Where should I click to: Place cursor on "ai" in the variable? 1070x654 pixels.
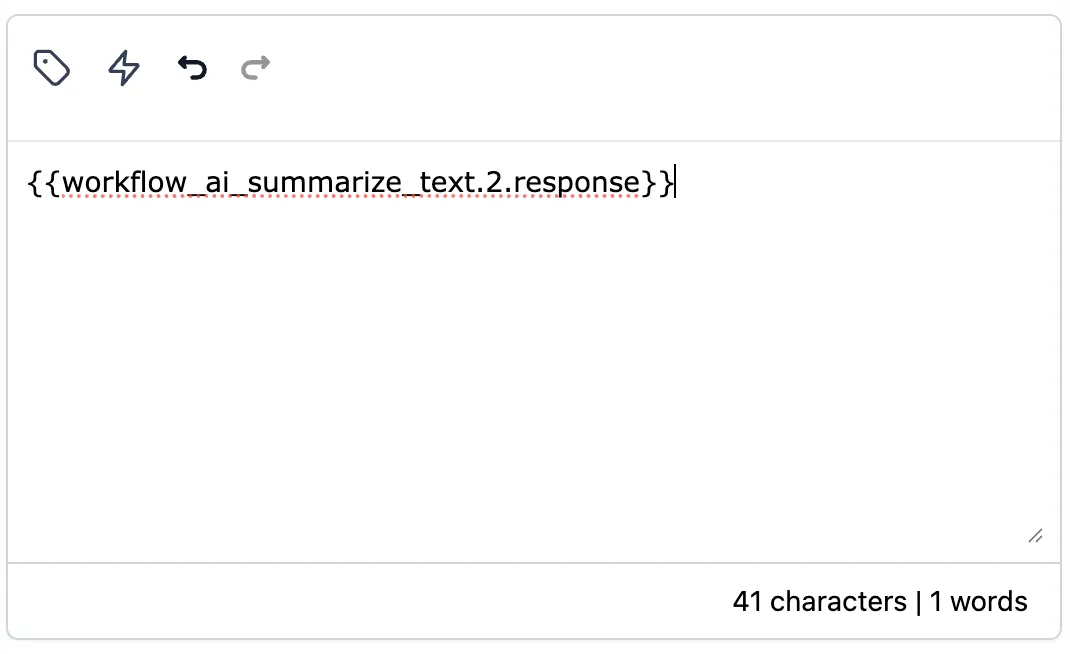tap(217, 182)
